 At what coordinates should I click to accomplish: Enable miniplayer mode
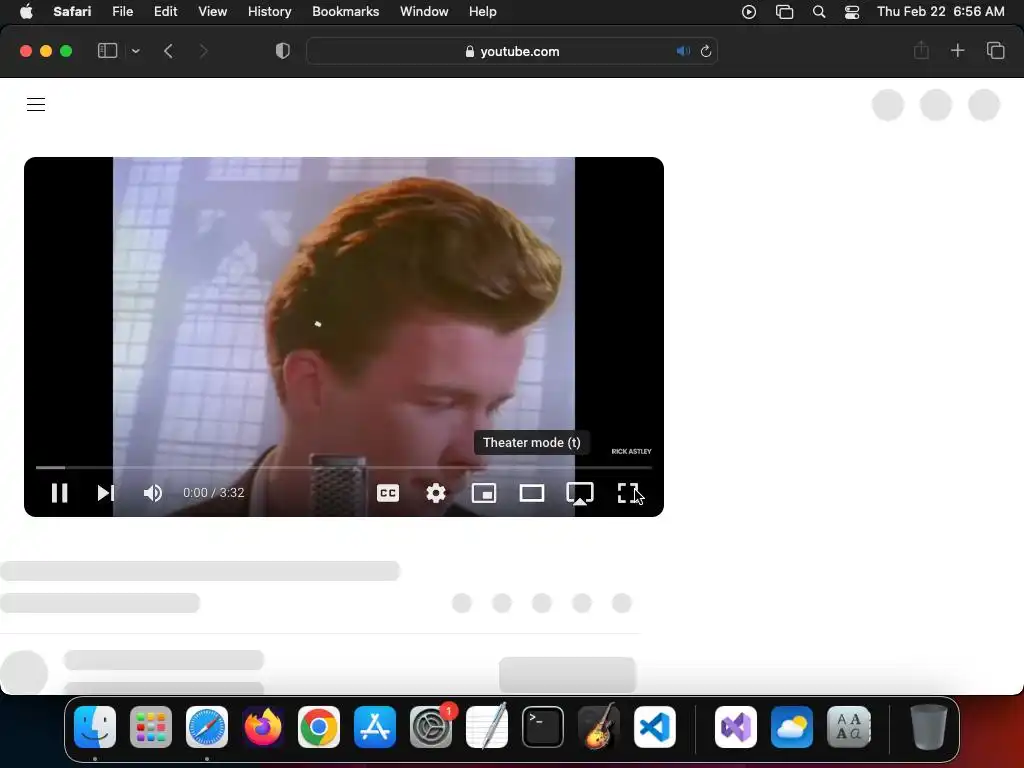pyautogui.click(x=484, y=493)
